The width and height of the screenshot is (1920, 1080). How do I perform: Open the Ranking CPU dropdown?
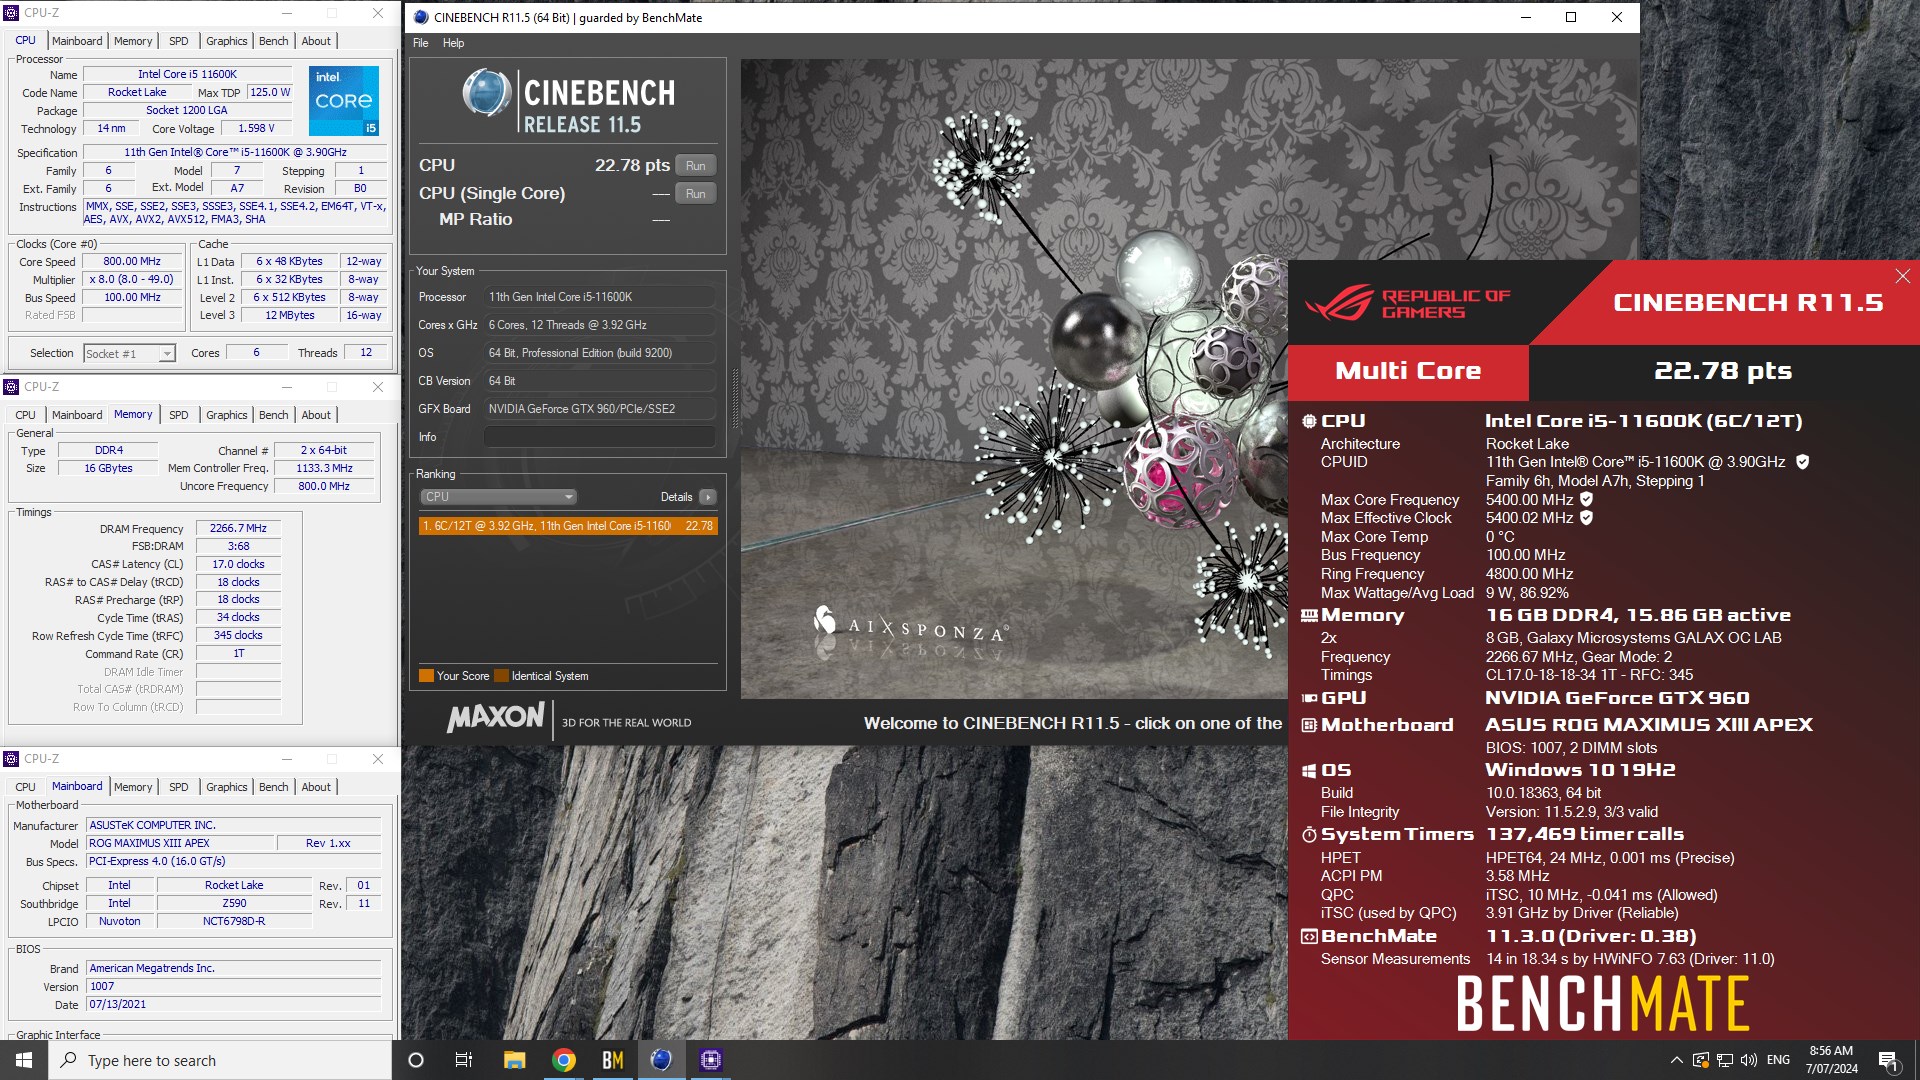coord(498,497)
